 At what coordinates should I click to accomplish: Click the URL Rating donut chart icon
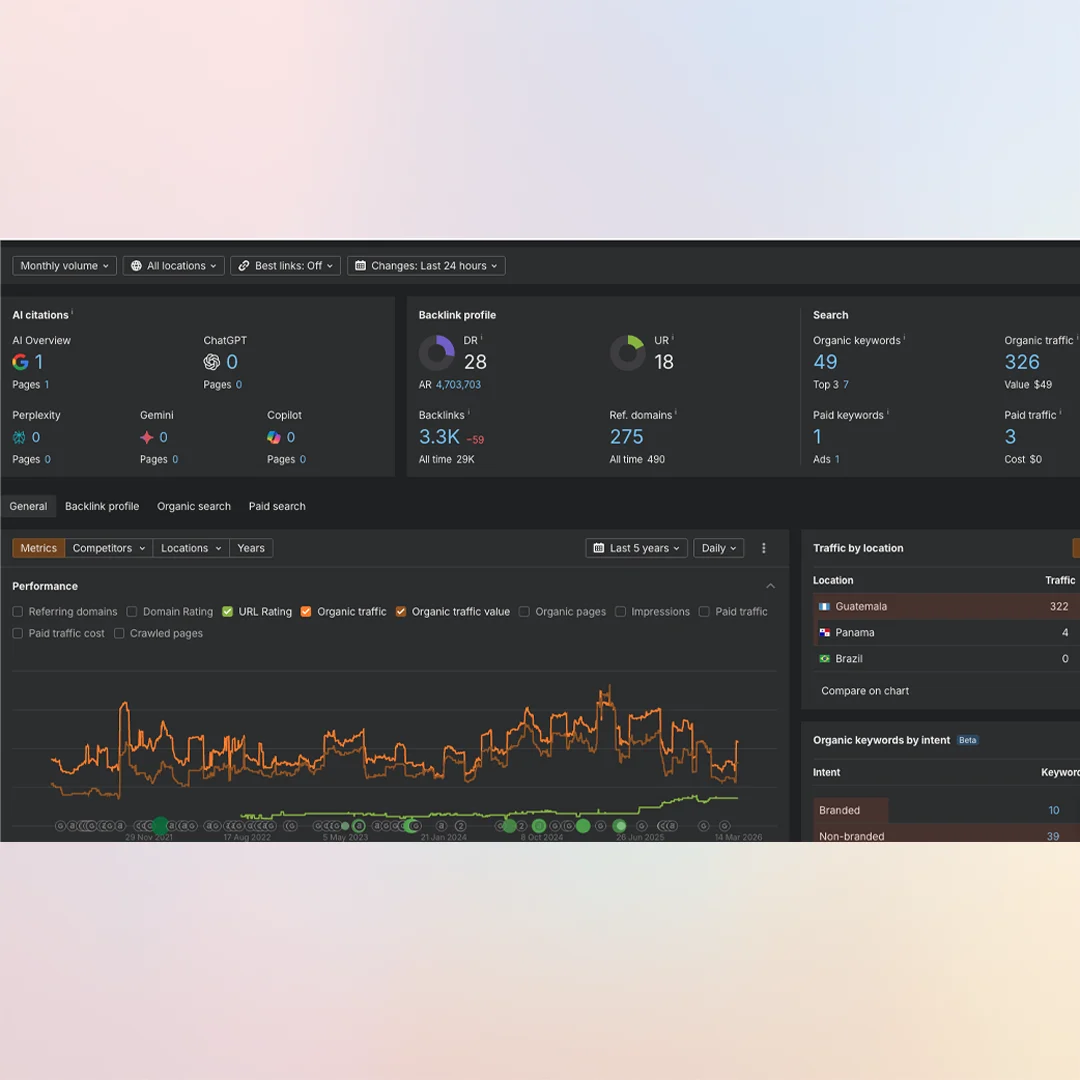coord(627,353)
